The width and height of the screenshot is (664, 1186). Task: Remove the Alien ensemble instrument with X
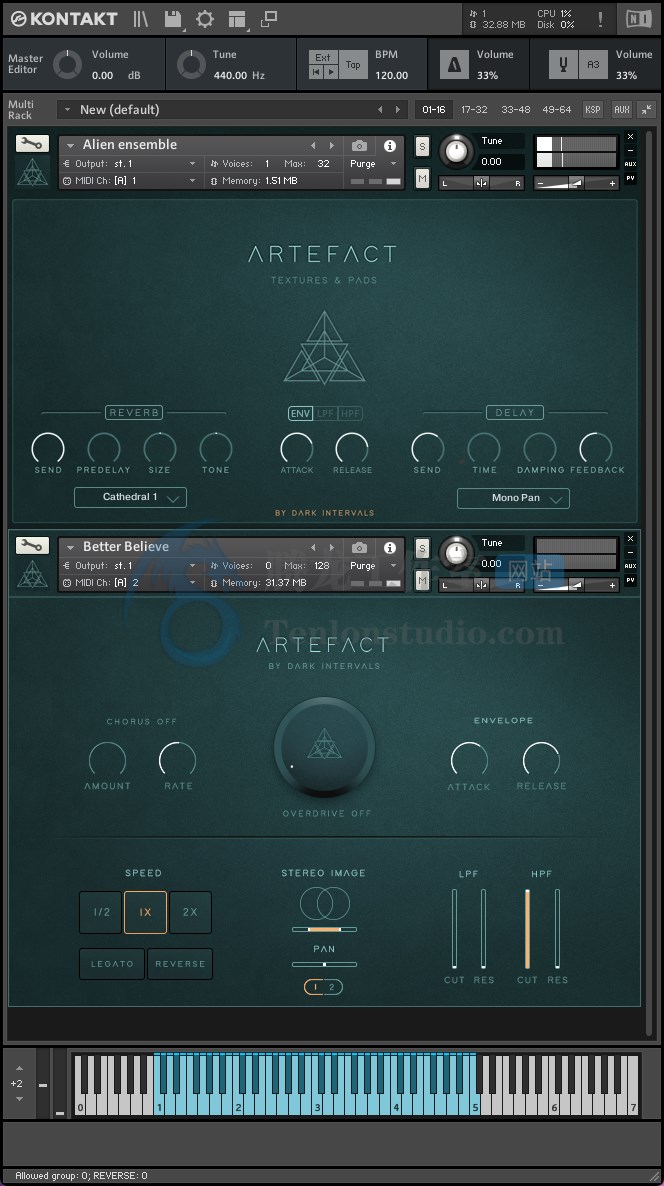pos(630,137)
